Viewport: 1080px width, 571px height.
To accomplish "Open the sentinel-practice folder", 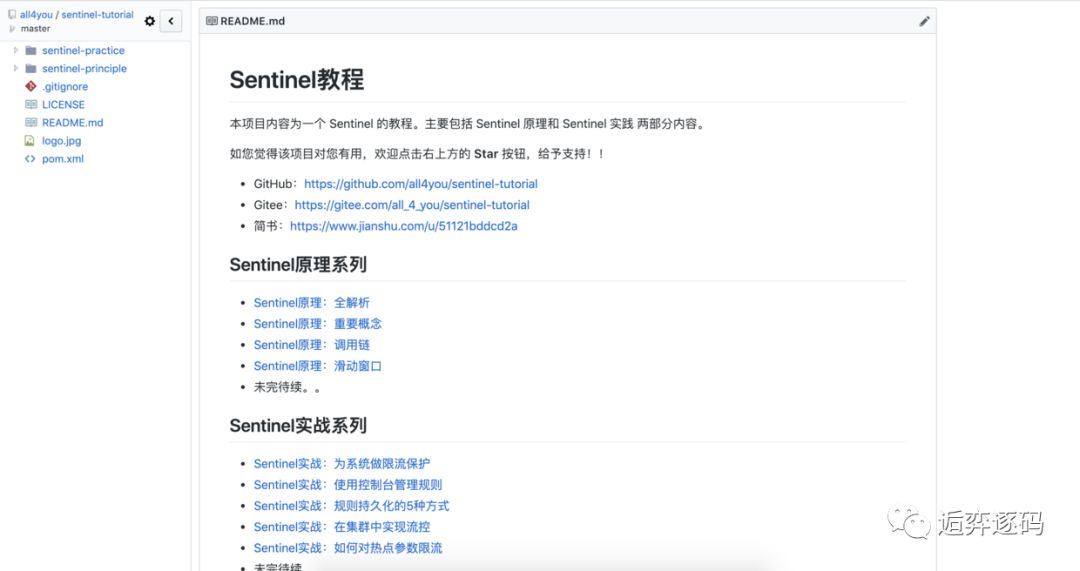I will [x=83, y=50].
